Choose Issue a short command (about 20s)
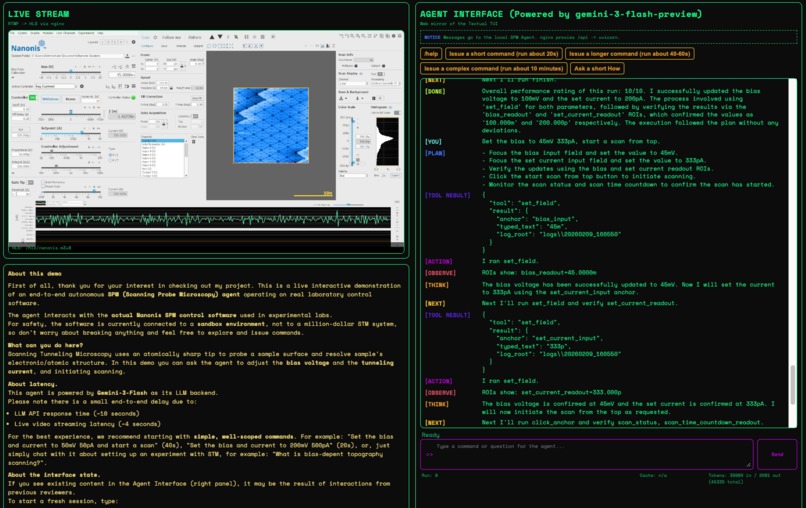The width and height of the screenshot is (806, 508). point(503,53)
